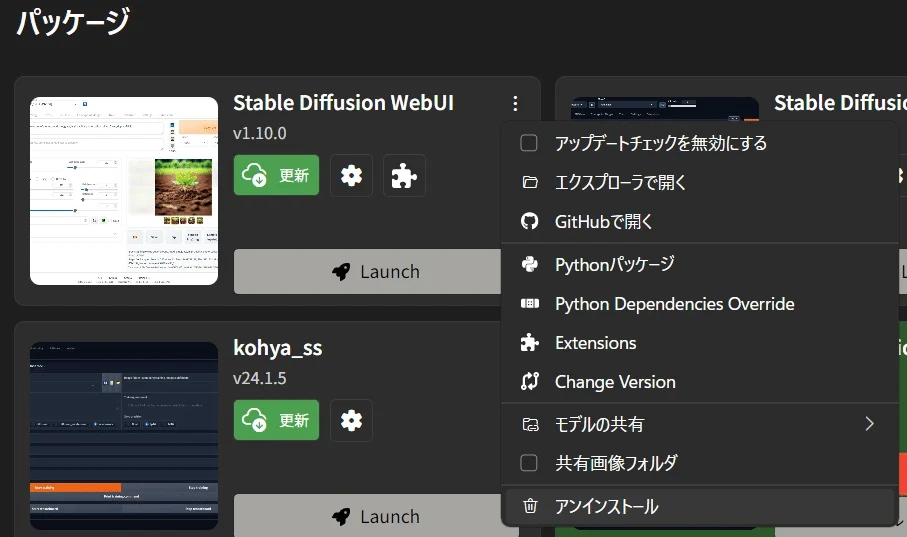Open Extensions from context menu
Image resolution: width=907 pixels, height=537 pixels.
pos(700,343)
